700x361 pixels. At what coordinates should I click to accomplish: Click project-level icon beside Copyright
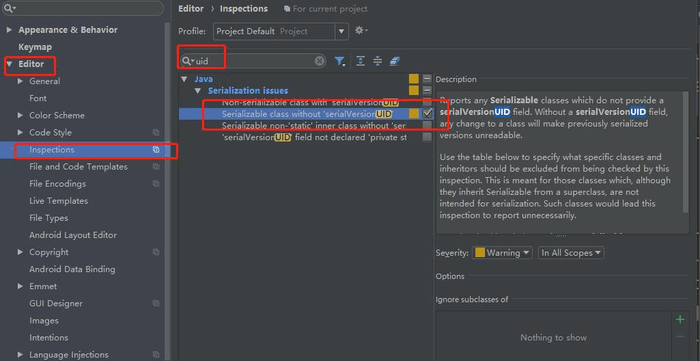(156, 252)
